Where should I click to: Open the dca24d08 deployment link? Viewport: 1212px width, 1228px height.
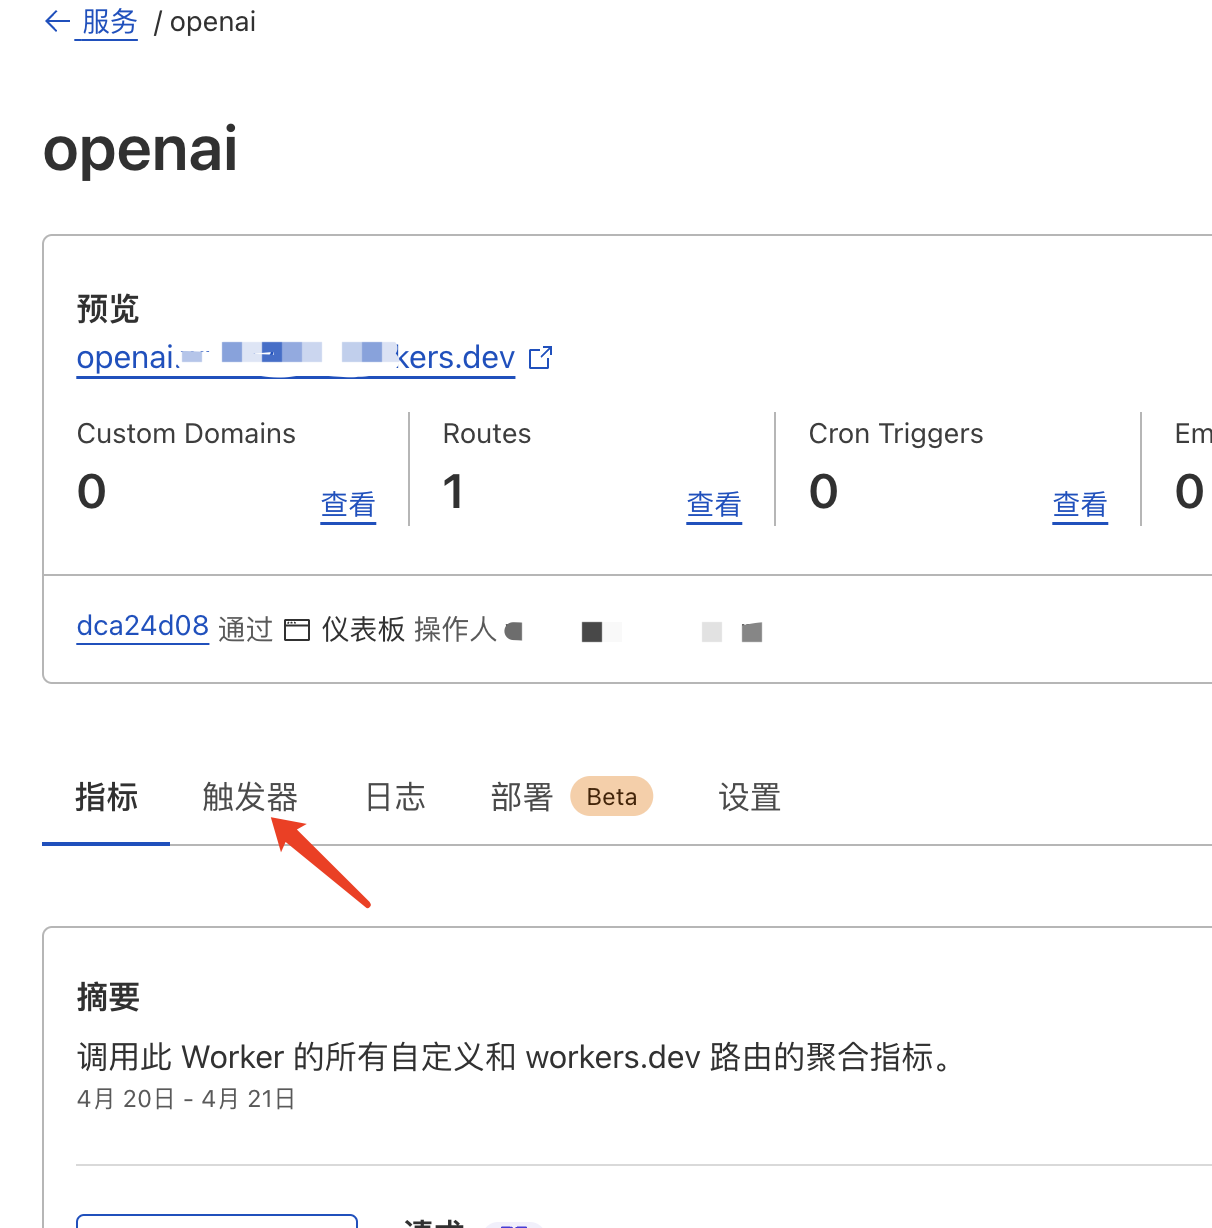(142, 626)
